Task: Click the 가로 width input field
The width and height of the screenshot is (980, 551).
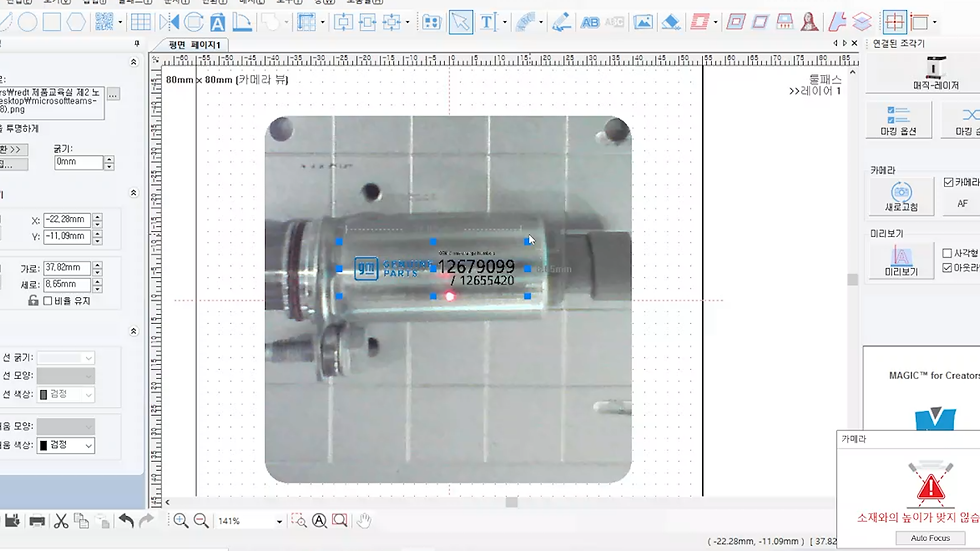Action: pos(67,267)
